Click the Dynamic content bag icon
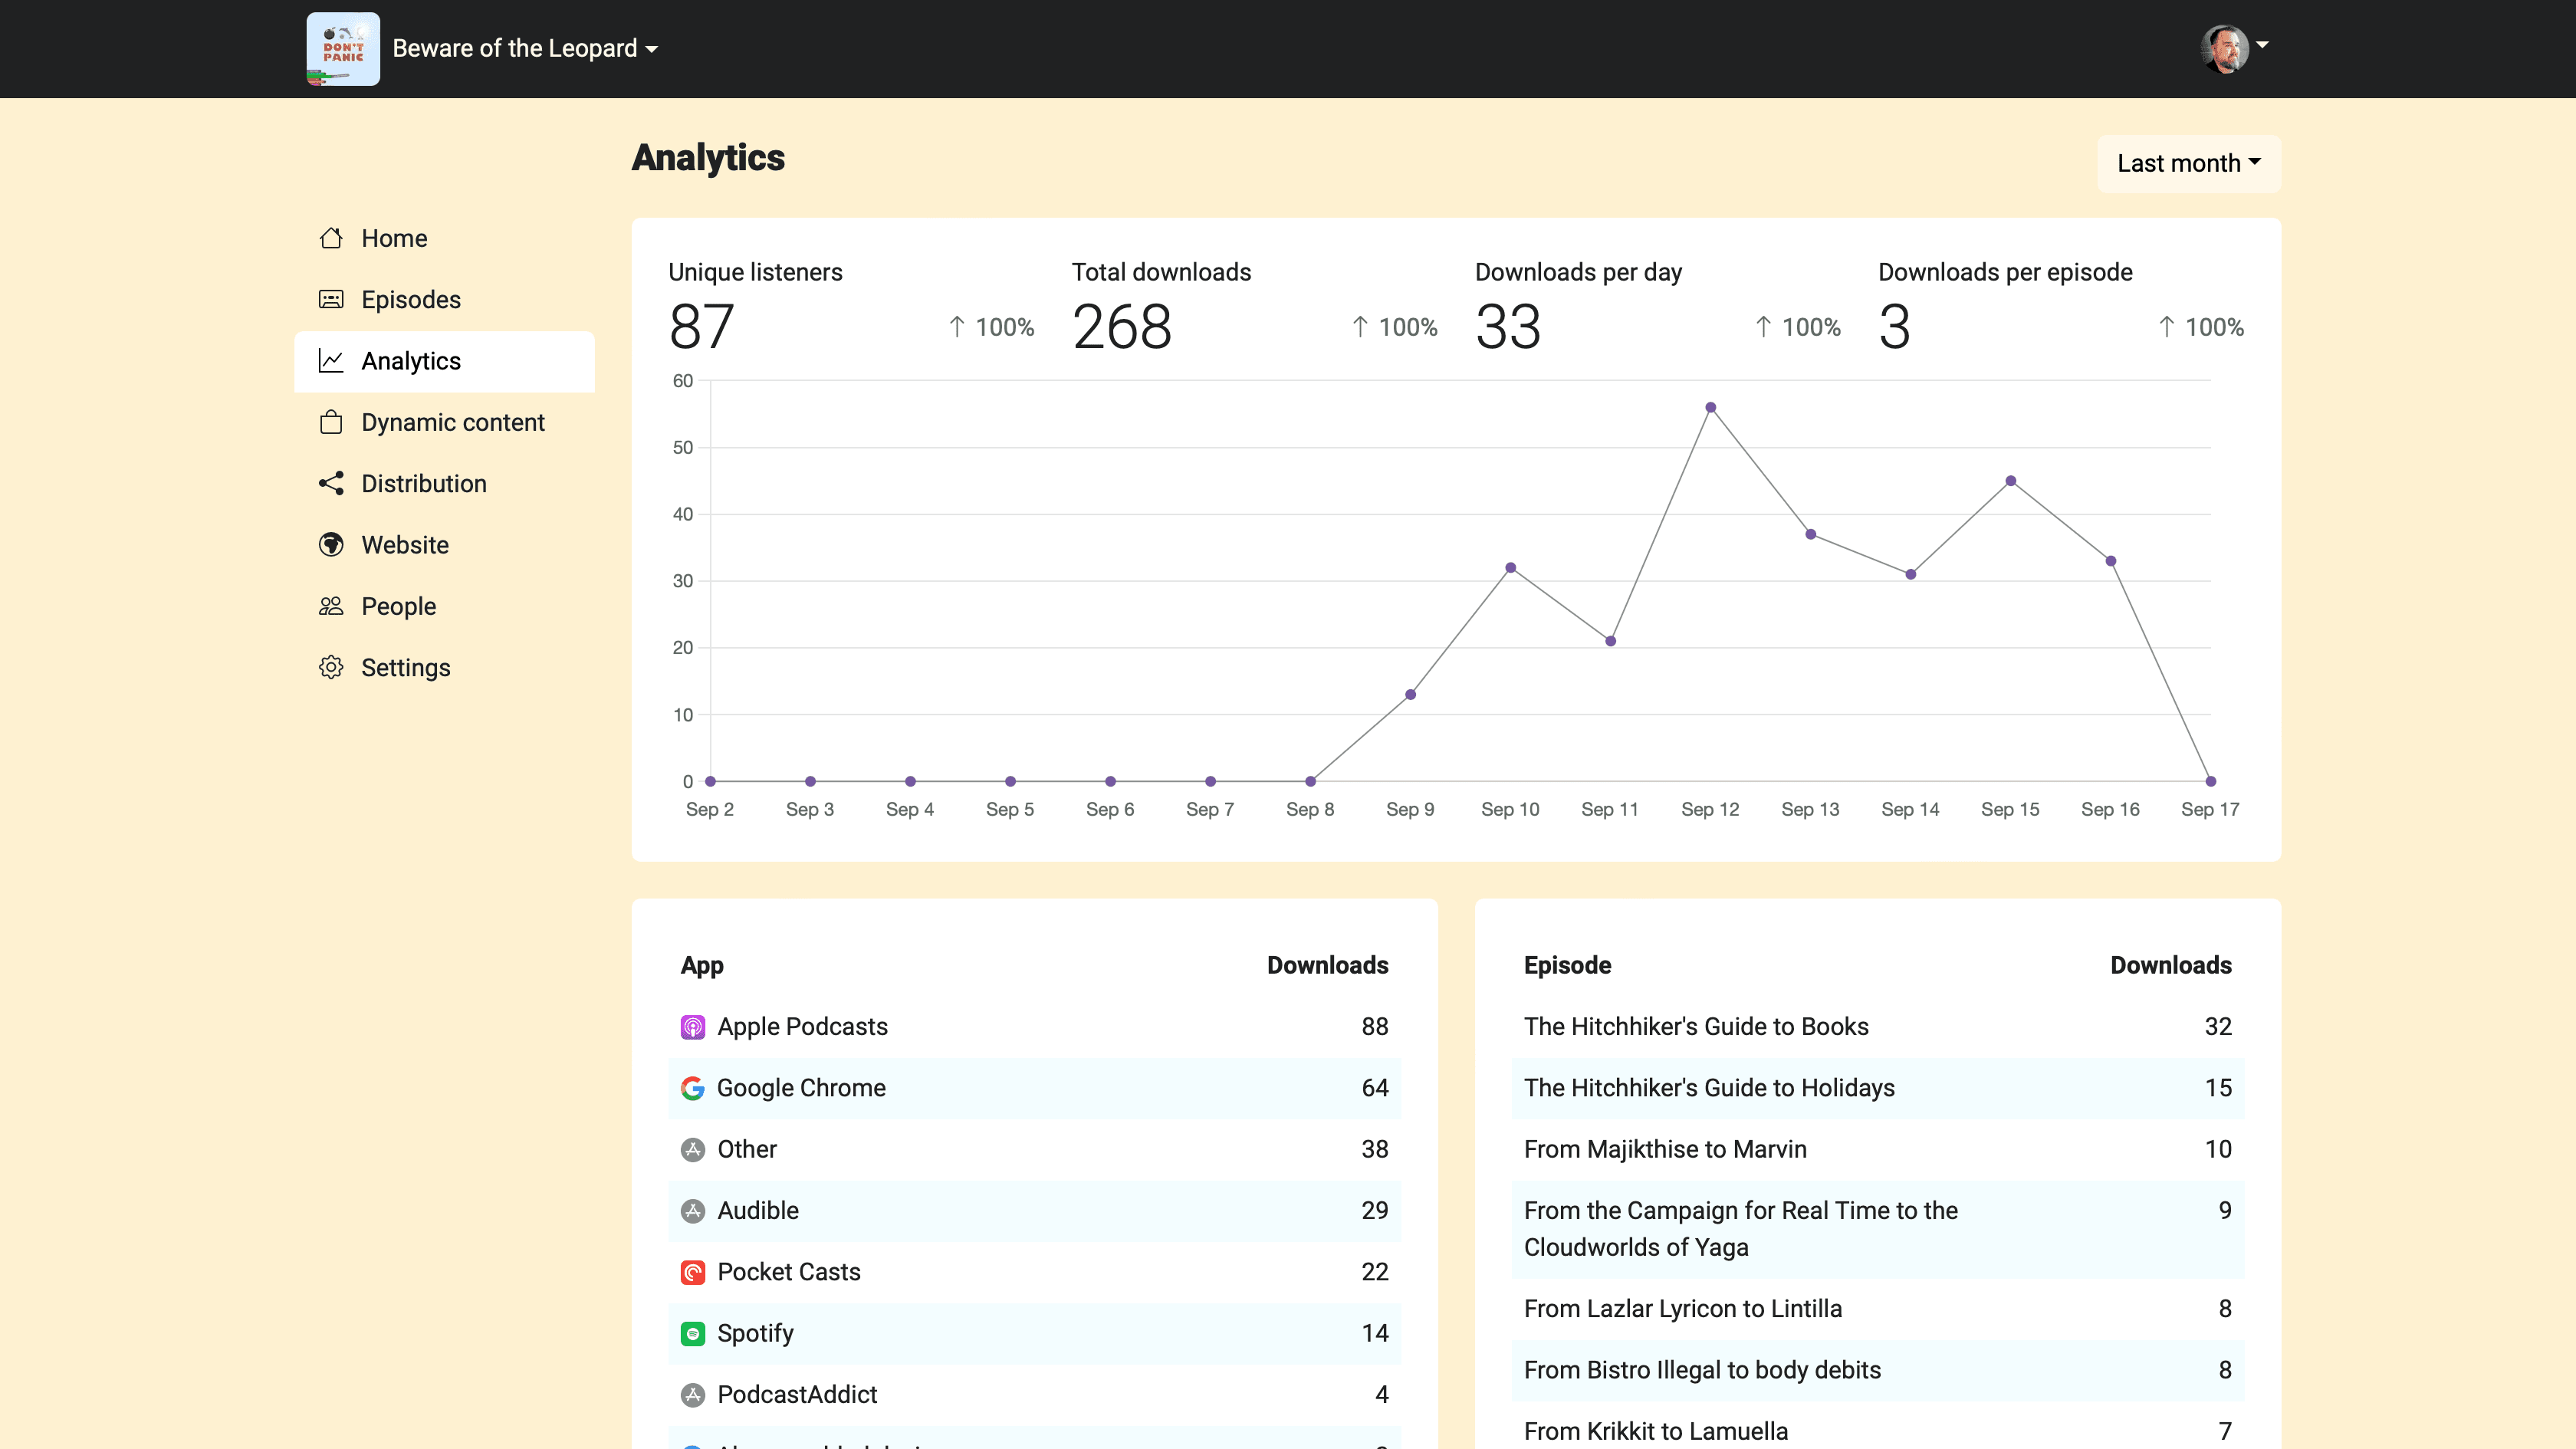This screenshot has height=1449, width=2576. 331,422
